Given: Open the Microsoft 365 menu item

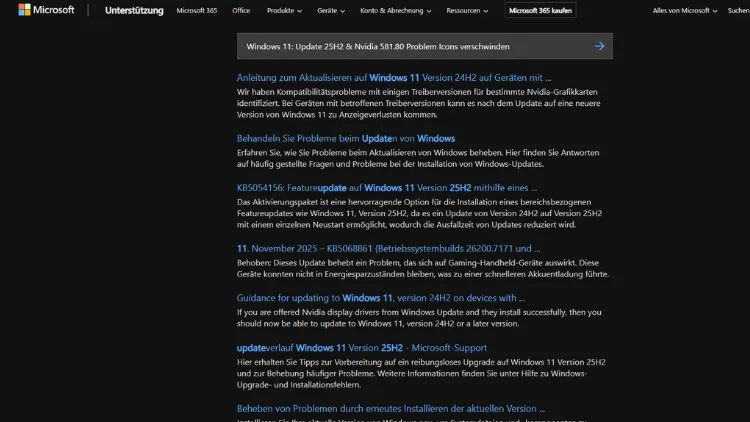Looking at the screenshot, I should click(x=197, y=11).
